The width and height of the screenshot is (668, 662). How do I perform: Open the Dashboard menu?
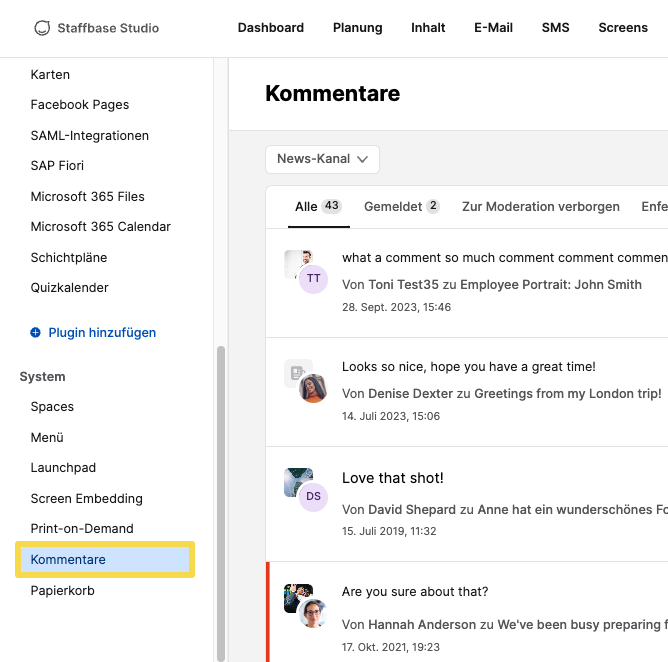click(x=271, y=28)
